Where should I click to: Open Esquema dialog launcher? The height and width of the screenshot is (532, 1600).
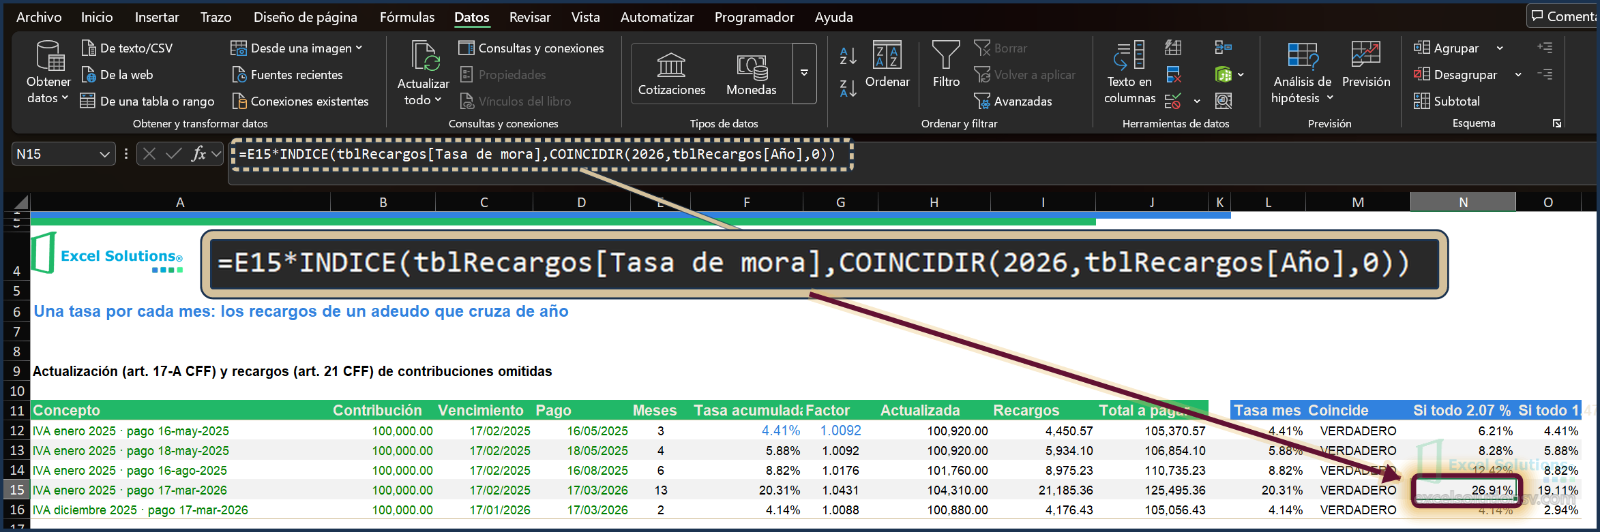pos(1557,123)
